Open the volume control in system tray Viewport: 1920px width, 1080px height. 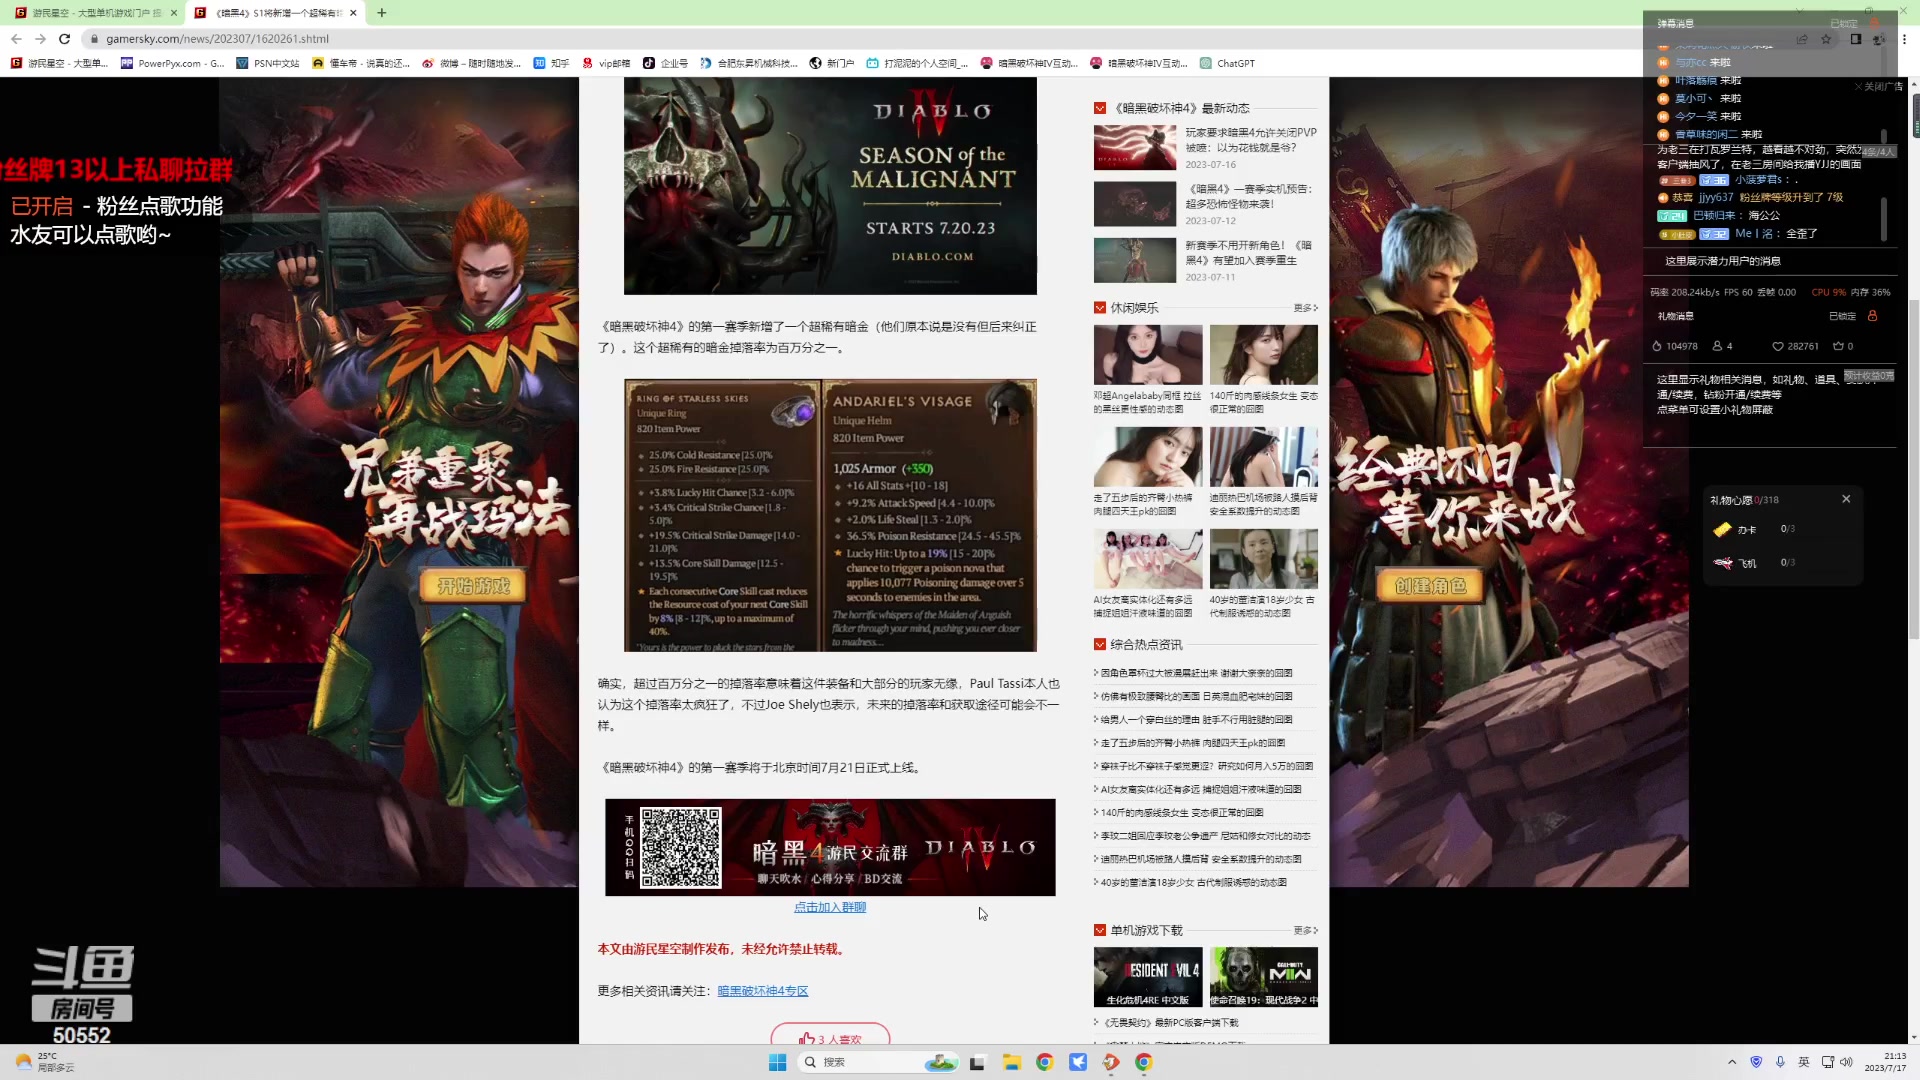1846,1062
